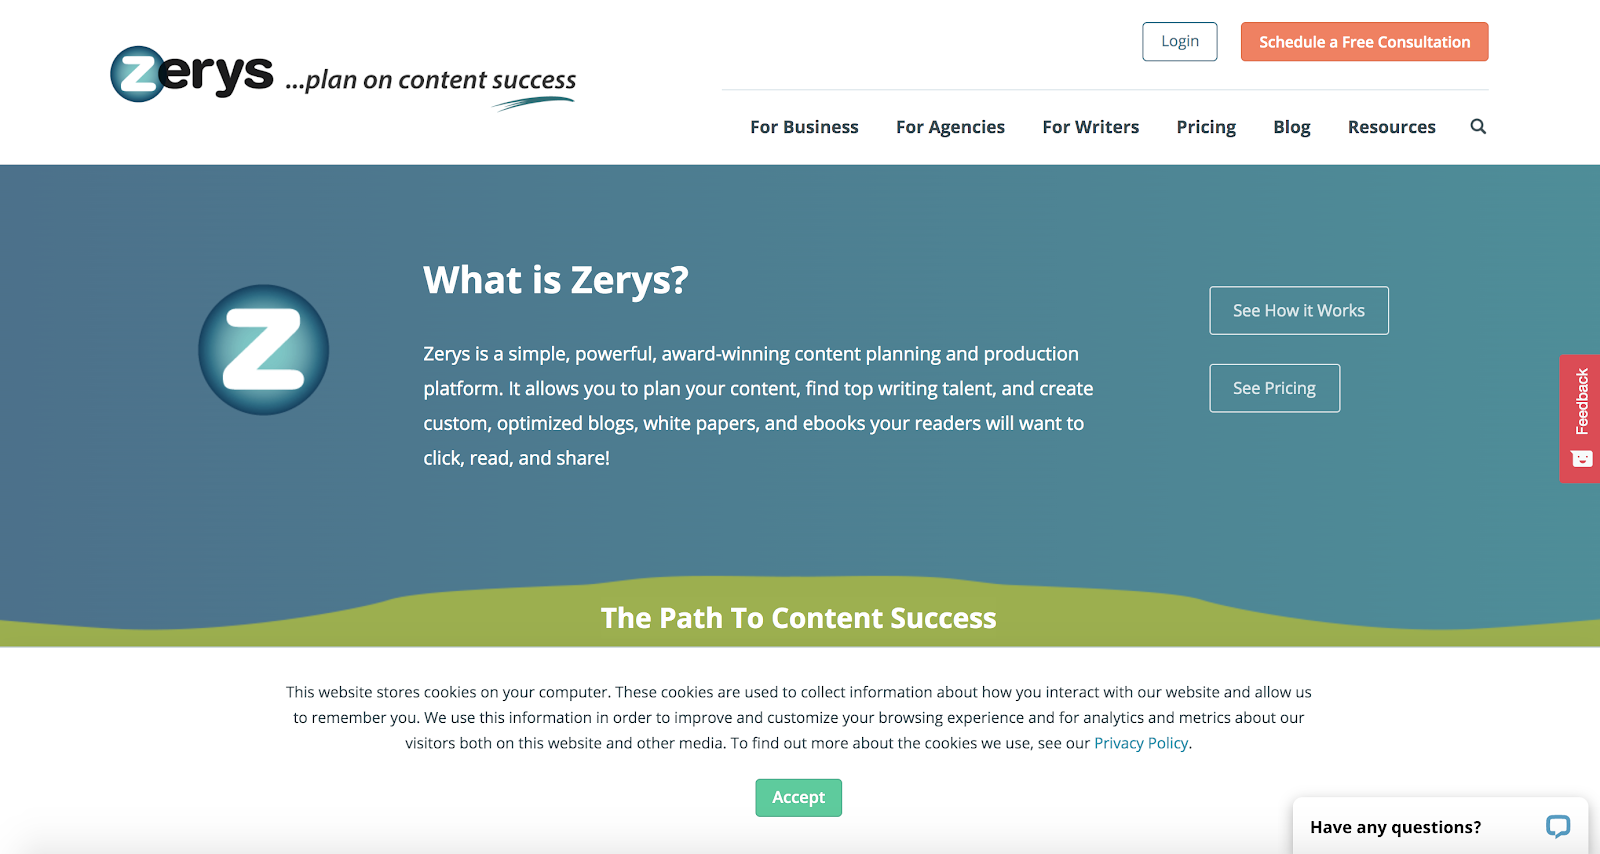Open the For Business menu
Viewport: 1600px width, 854px height.
[804, 127]
